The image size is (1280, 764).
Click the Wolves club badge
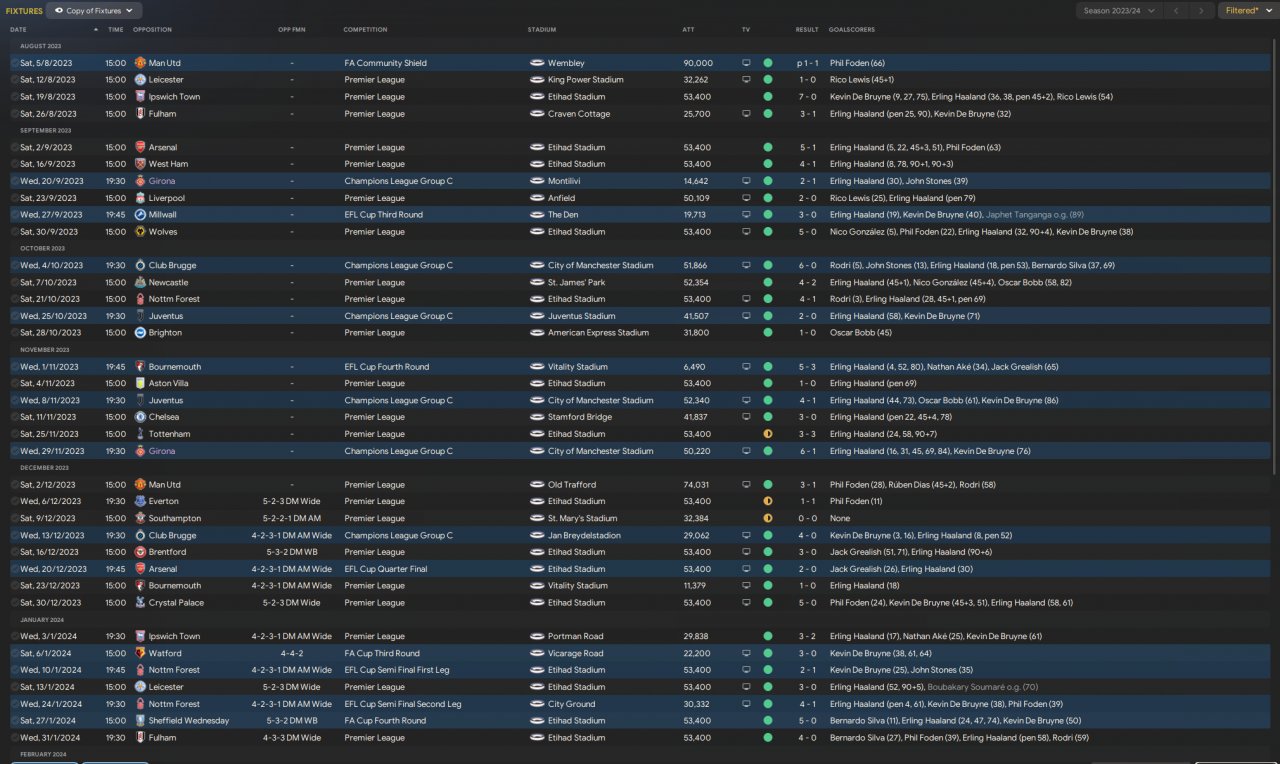(140, 232)
